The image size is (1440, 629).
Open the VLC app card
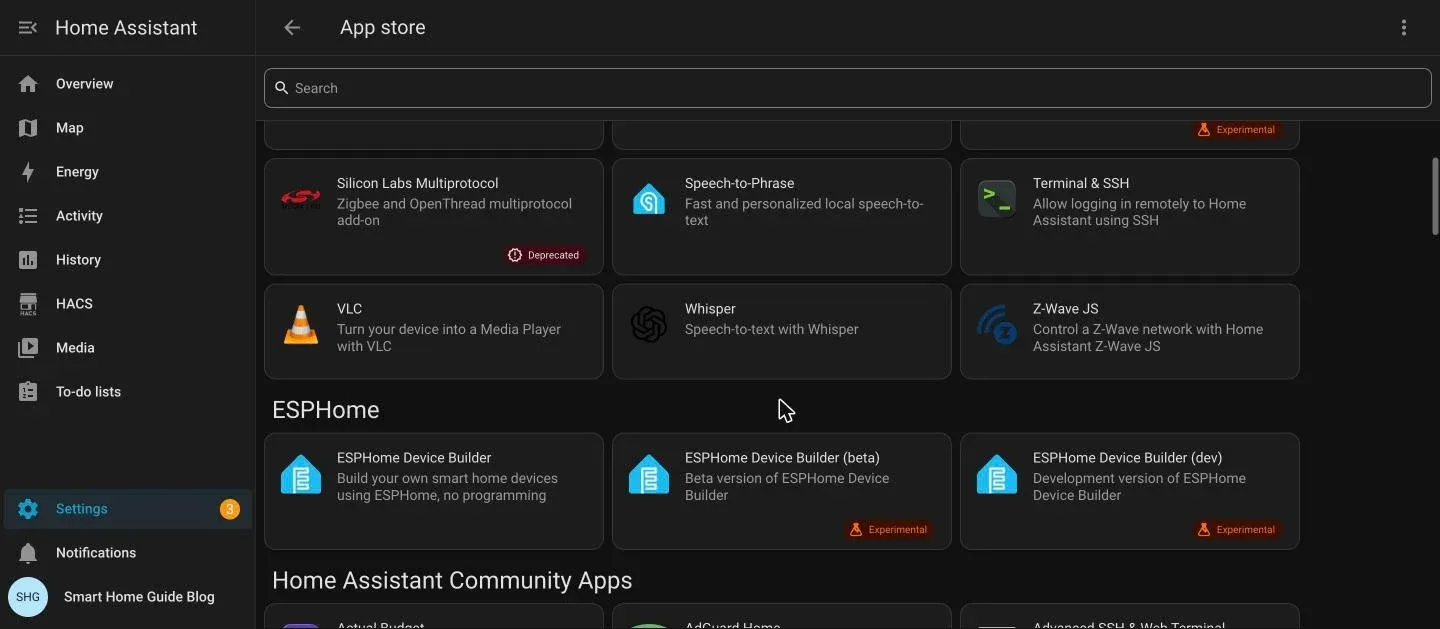pos(434,332)
